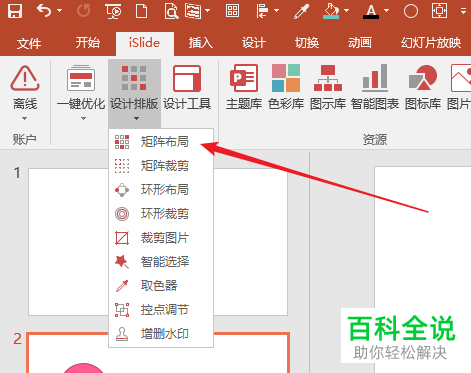
Task: Switch to the 插入 tab
Action: click(x=201, y=43)
